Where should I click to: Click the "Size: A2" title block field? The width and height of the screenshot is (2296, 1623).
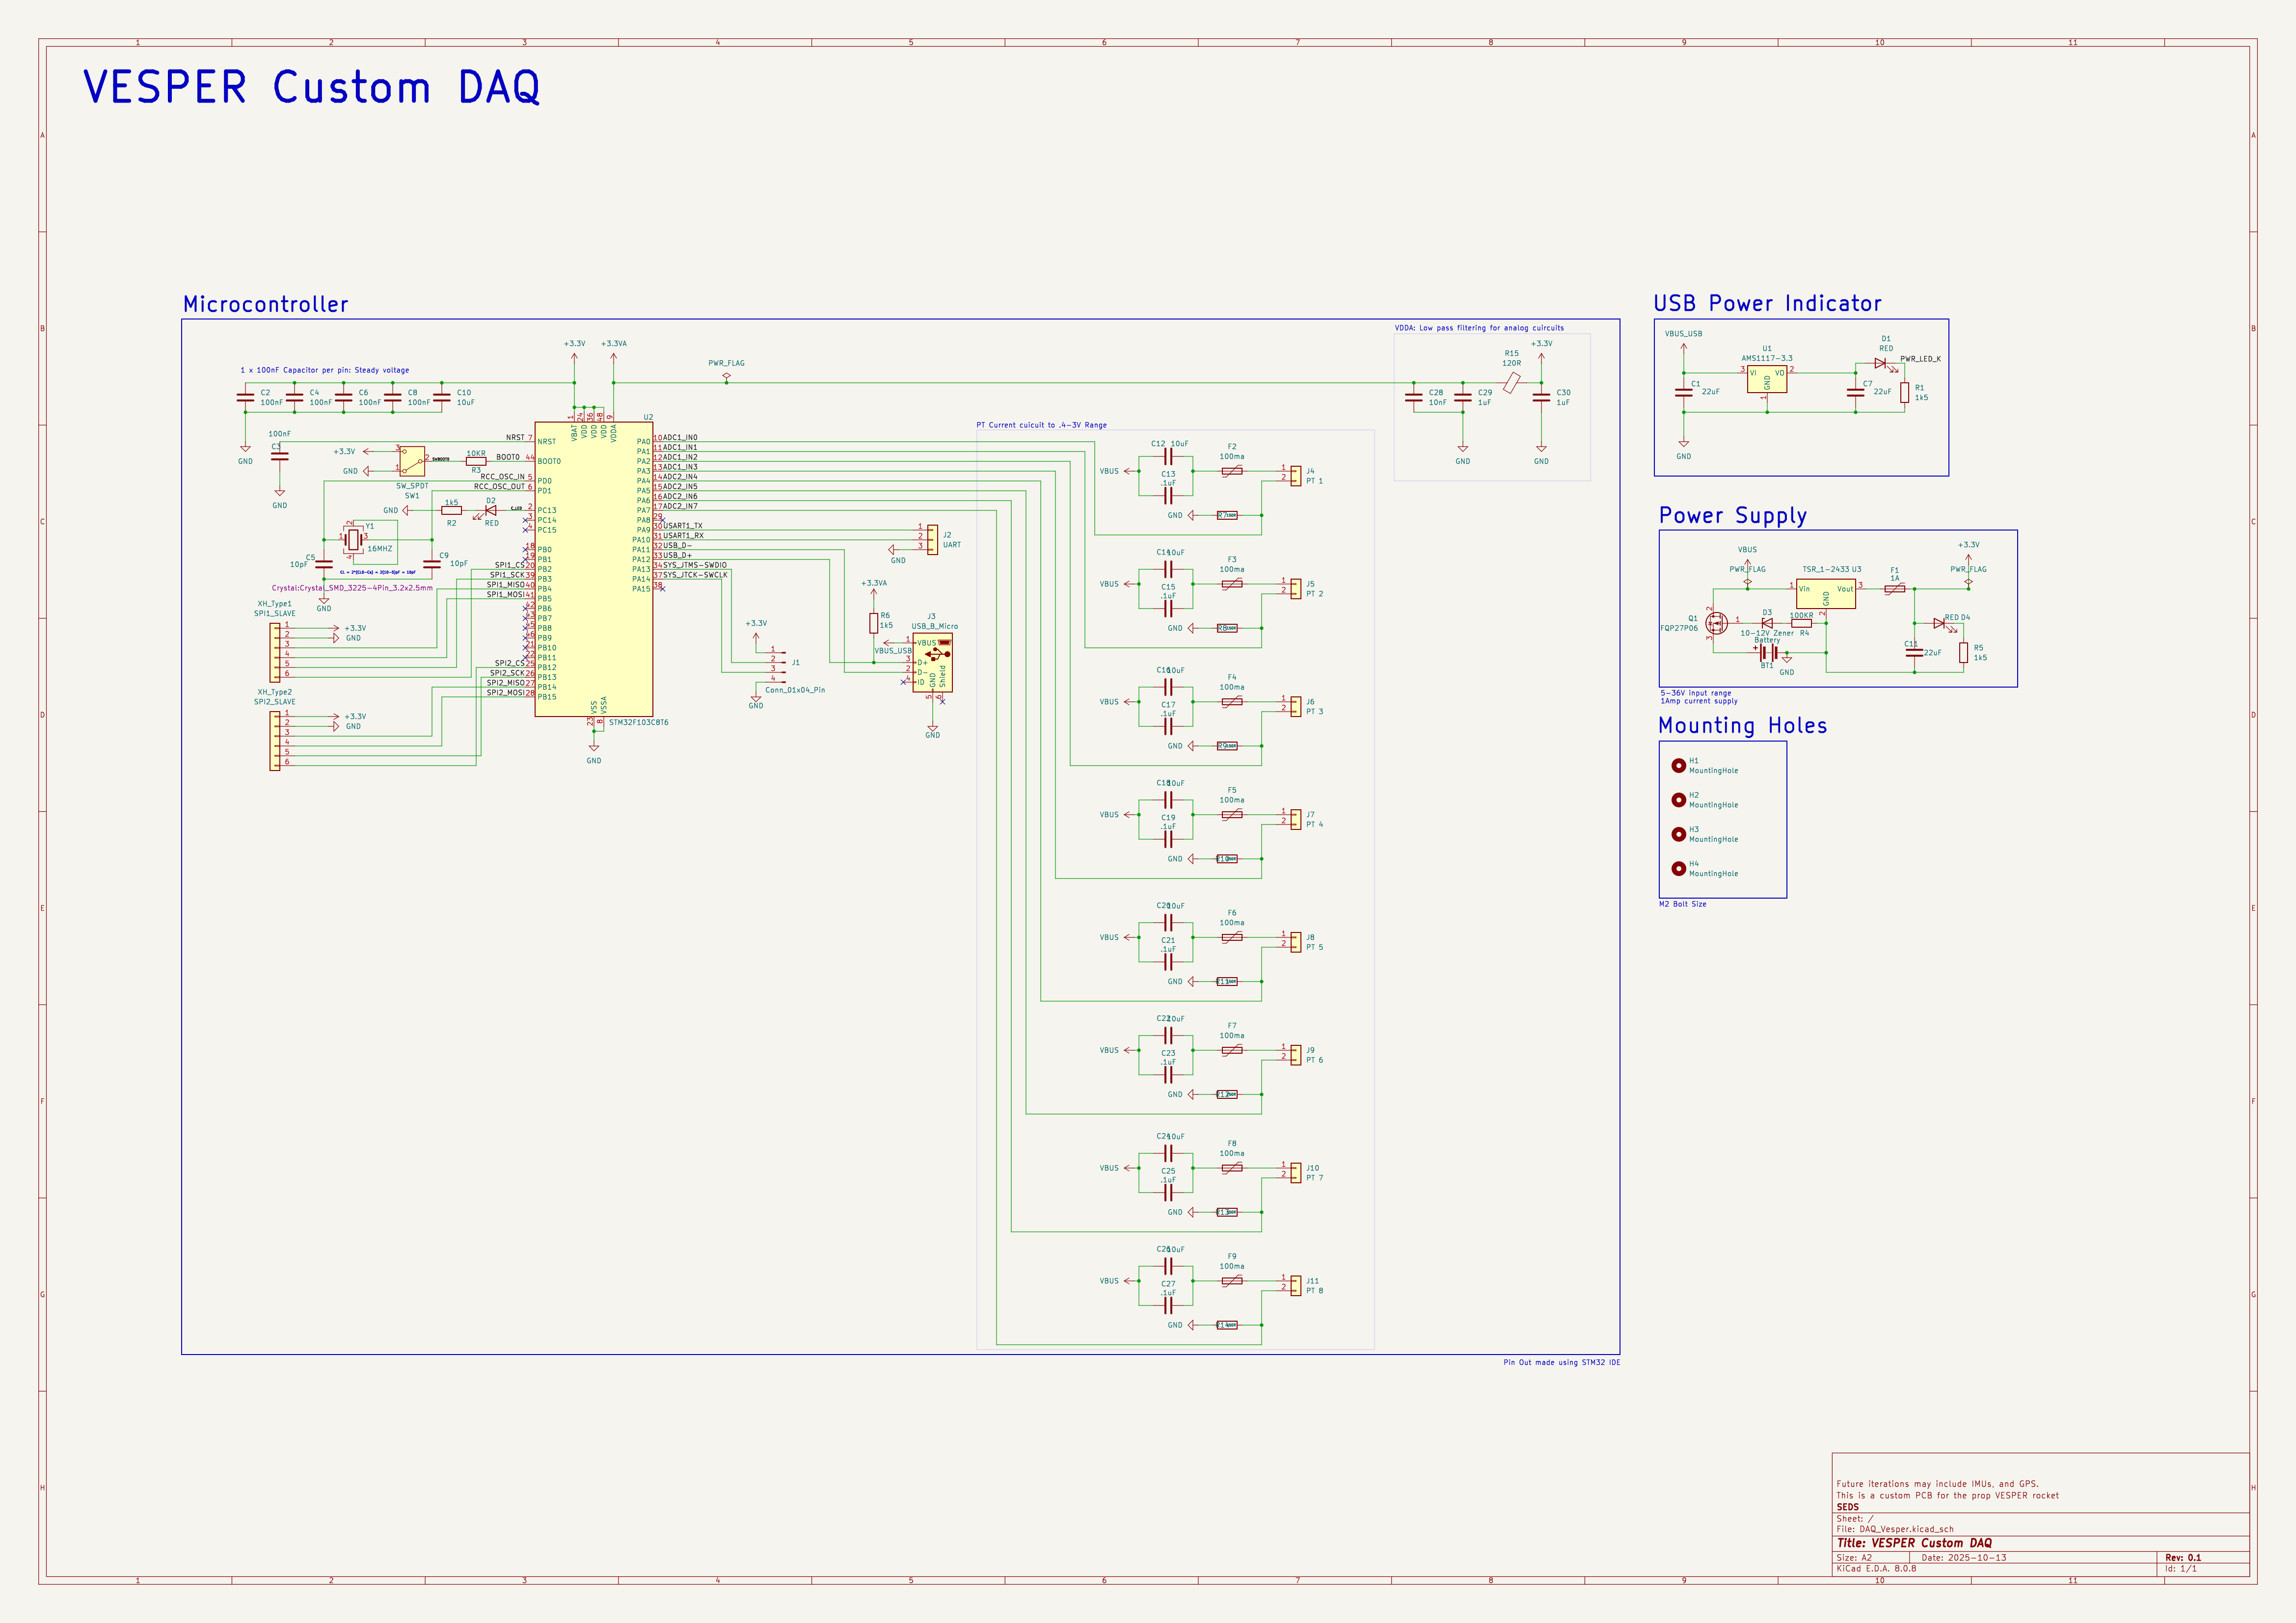coord(1854,1558)
